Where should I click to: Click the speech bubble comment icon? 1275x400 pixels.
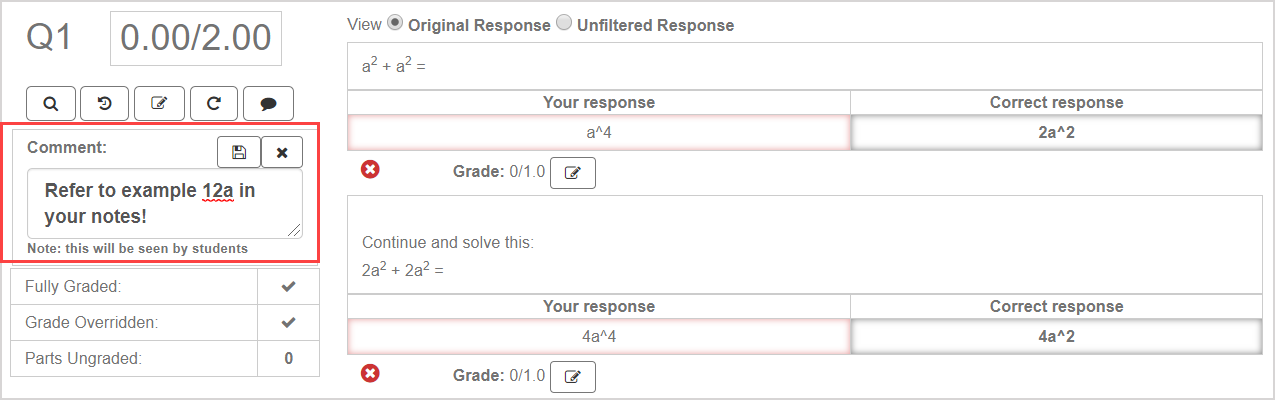268,102
